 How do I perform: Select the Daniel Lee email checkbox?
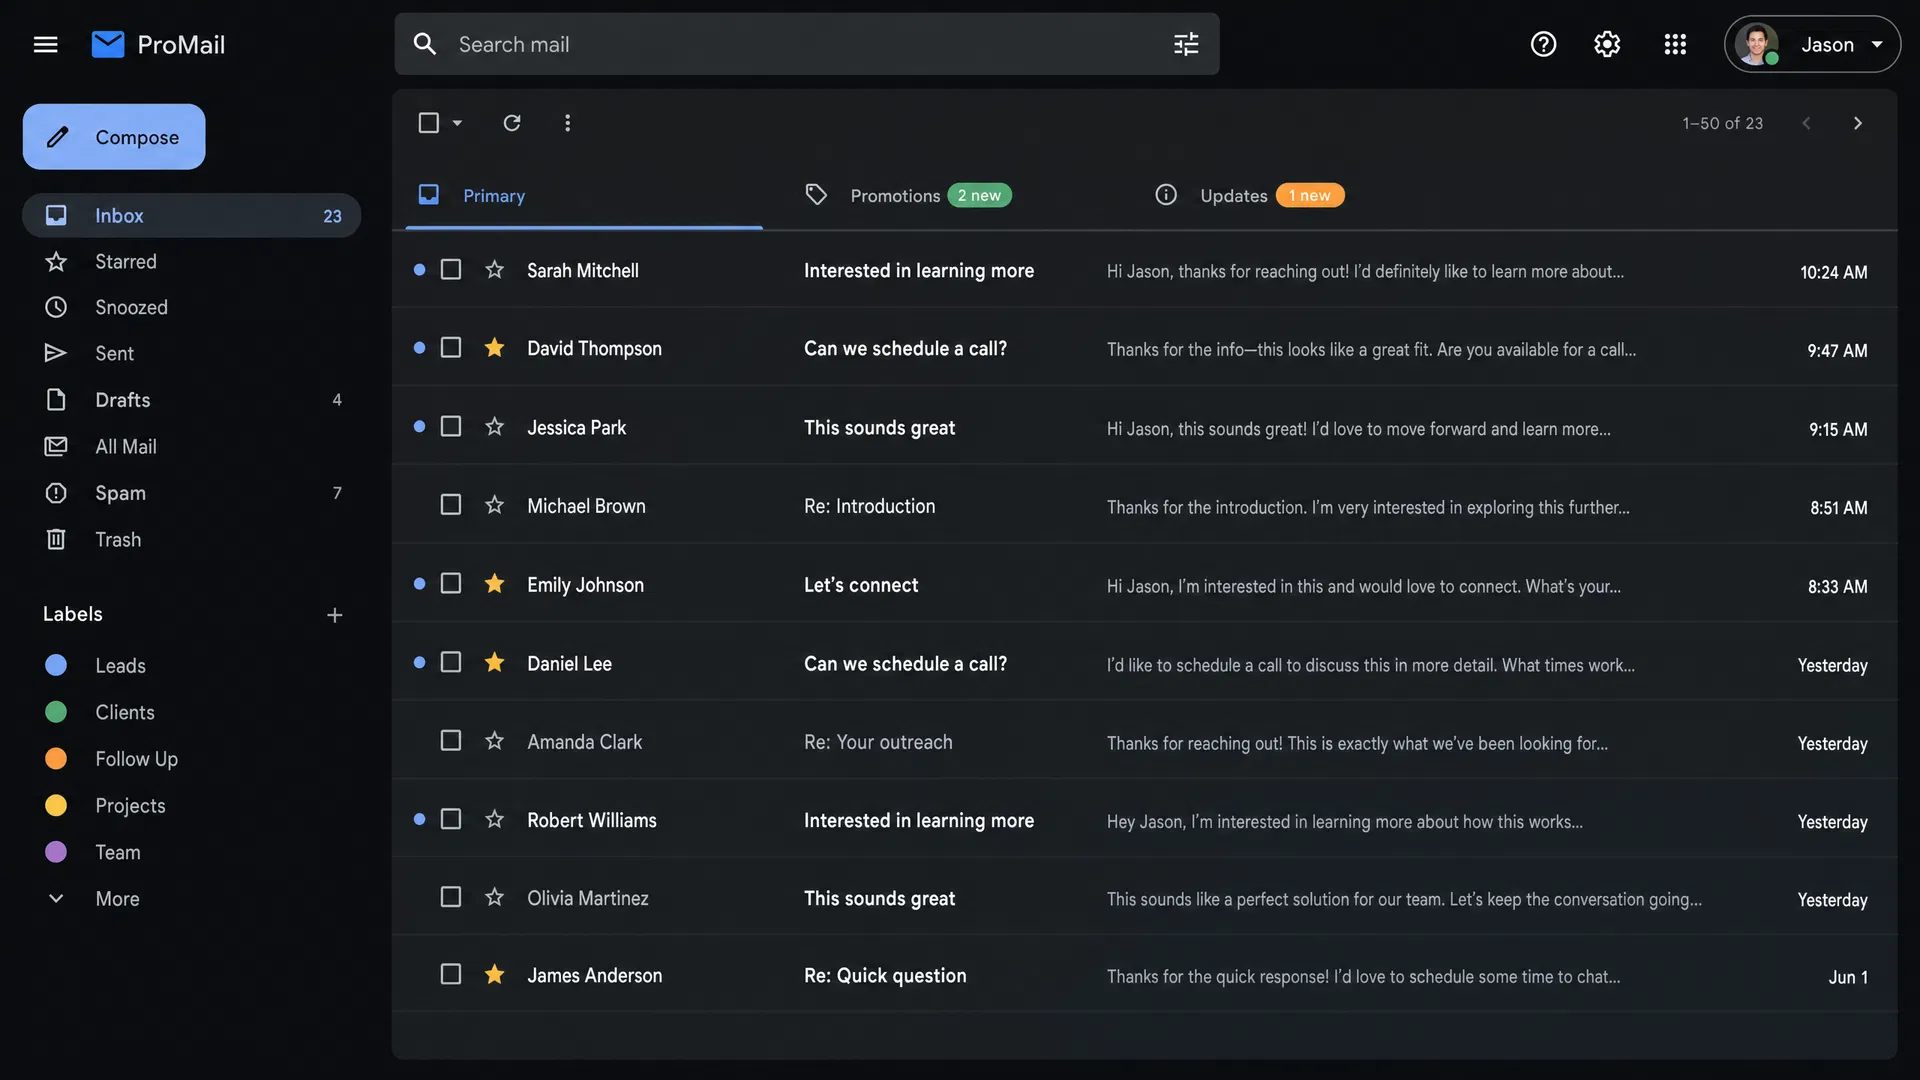click(451, 663)
